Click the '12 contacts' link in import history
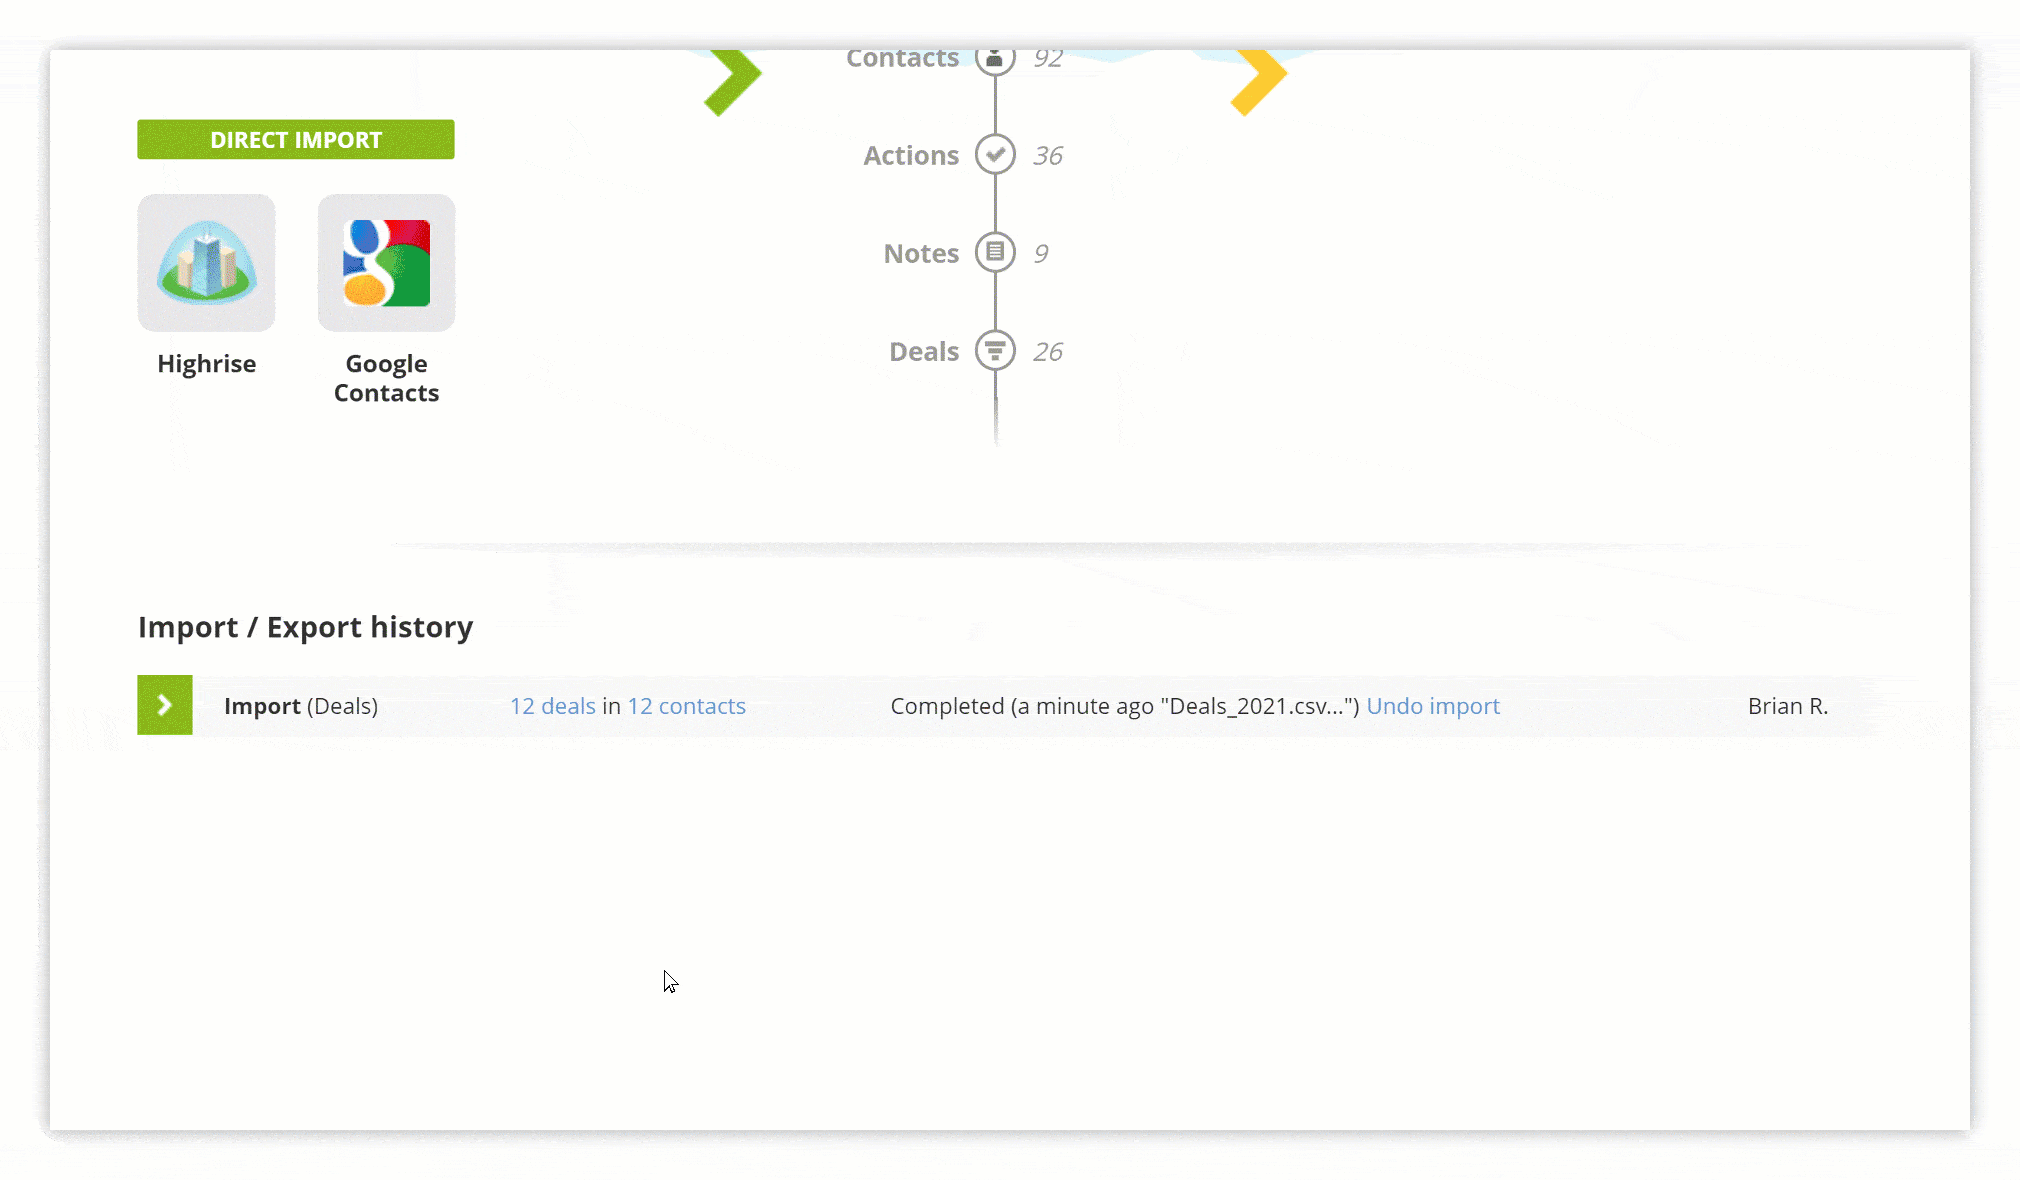This screenshot has height=1180, width=2020. pyautogui.click(x=687, y=705)
